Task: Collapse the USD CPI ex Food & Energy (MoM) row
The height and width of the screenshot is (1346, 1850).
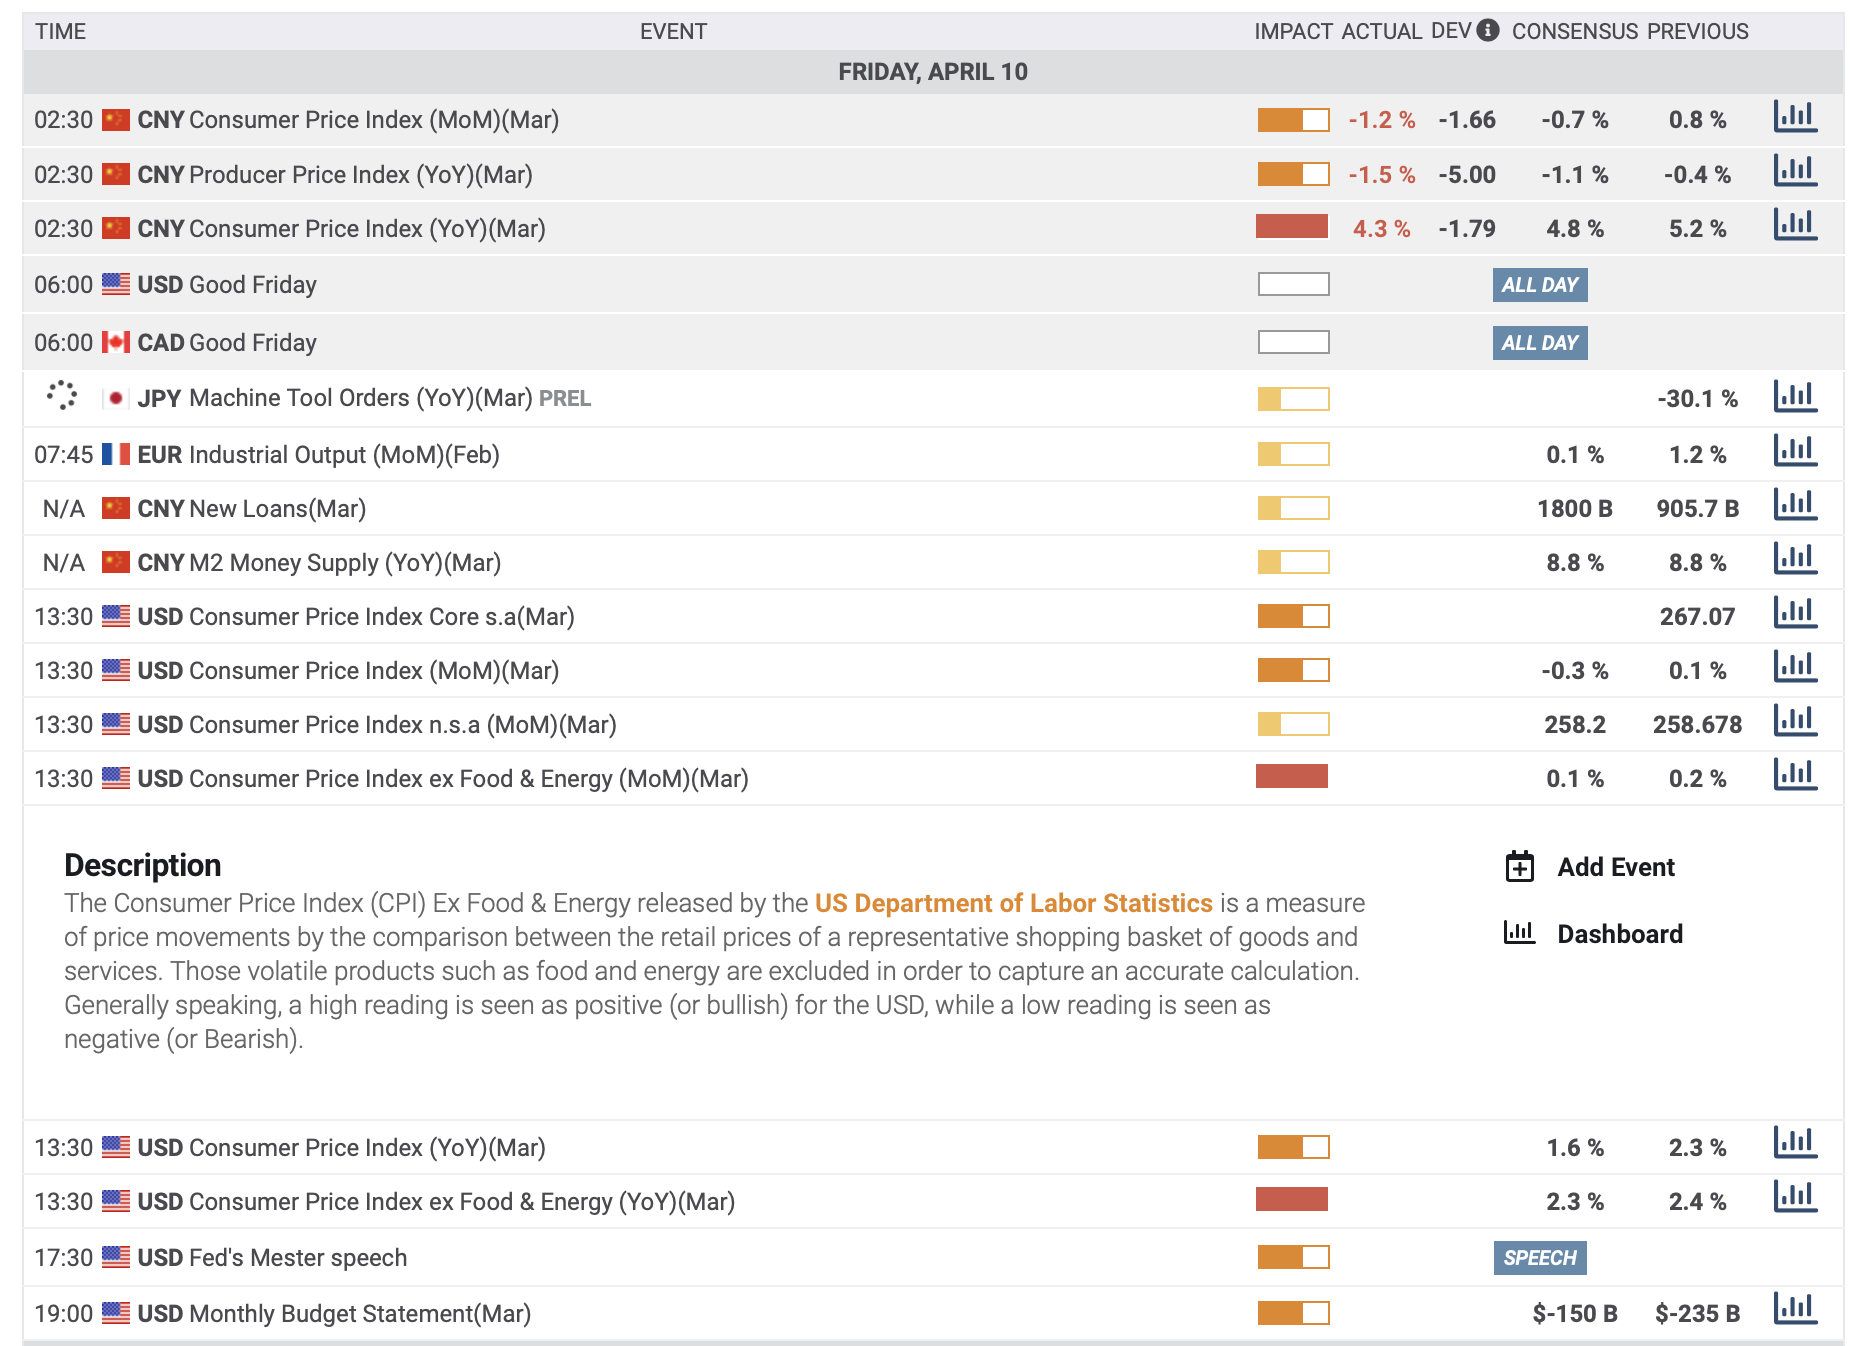Action: pos(932,778)
